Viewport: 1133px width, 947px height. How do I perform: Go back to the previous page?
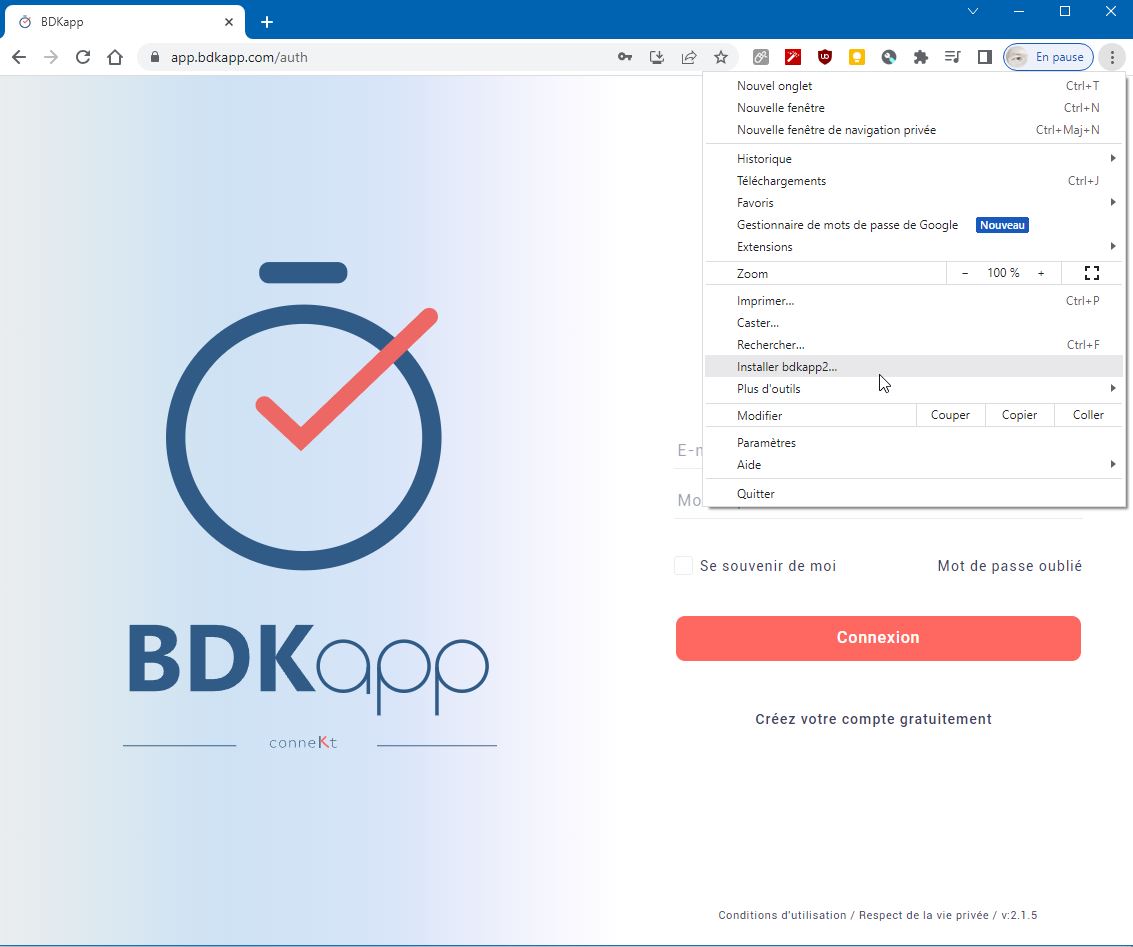19,57
